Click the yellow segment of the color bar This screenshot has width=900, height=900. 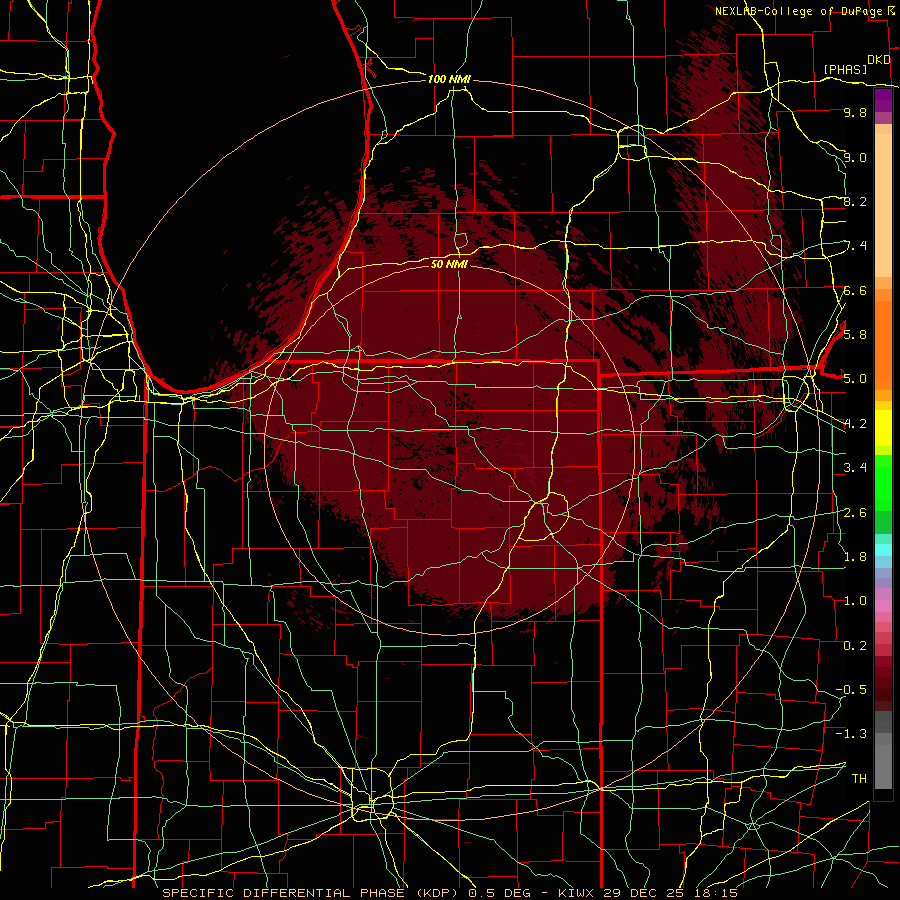coord(883,428)
